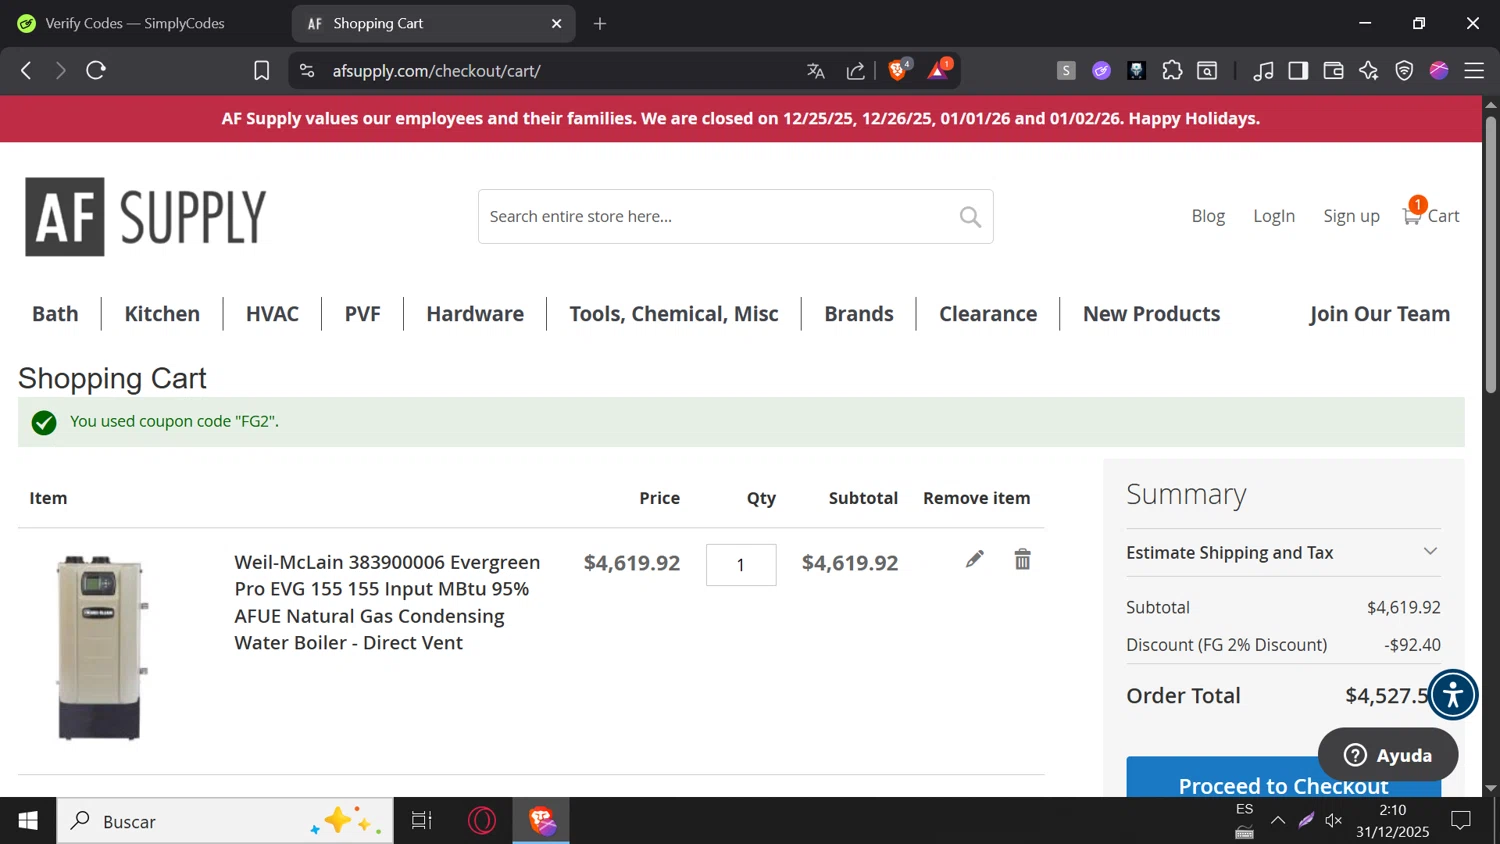1500x844 pixels.
Task: Reload the afsupply.com page
Action: (x=96, y=71)
